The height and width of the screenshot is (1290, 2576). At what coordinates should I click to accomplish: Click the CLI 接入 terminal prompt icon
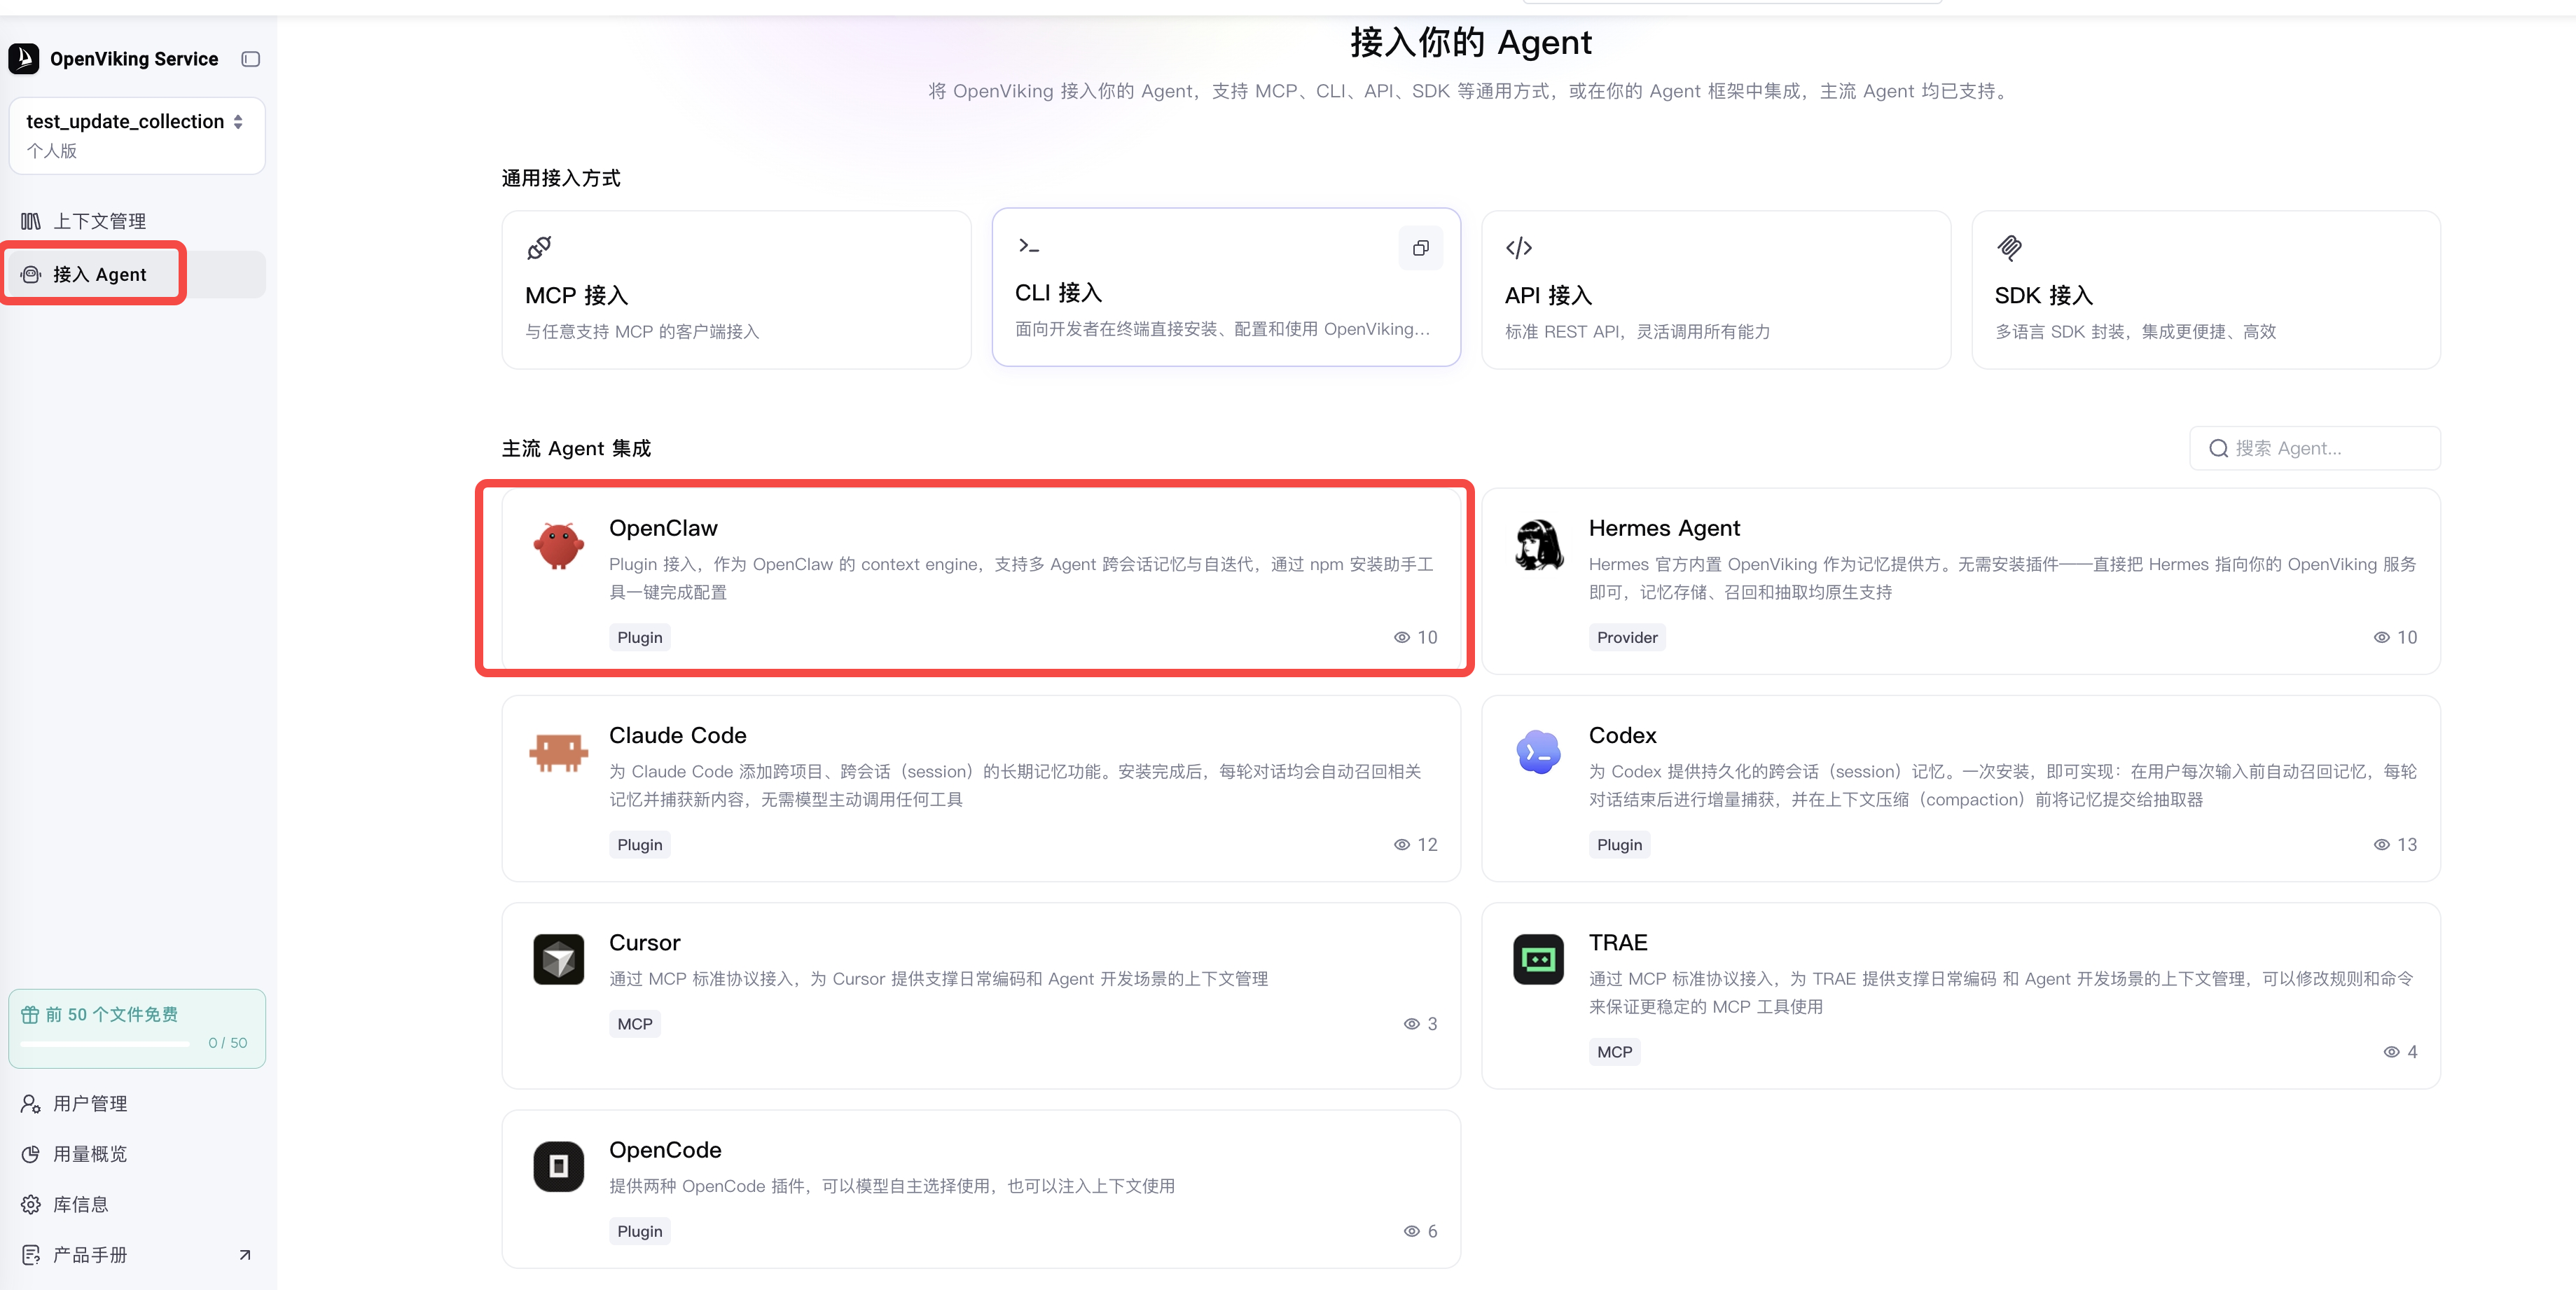tap(1029, 246)
